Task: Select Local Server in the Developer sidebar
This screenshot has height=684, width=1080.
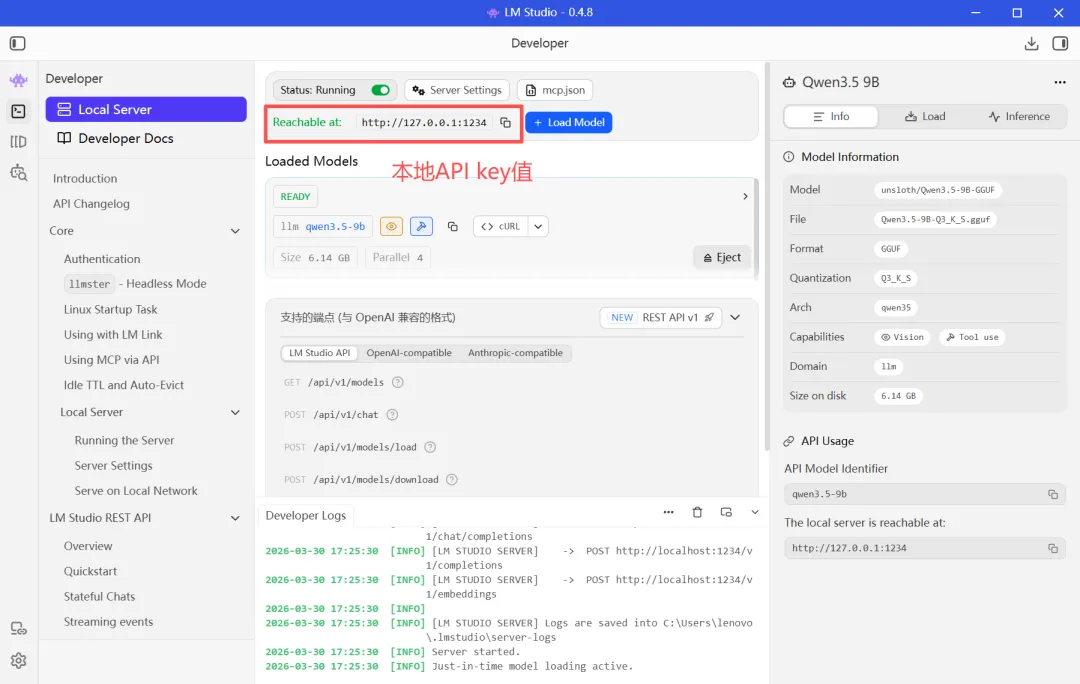Action: pos(146,110)
